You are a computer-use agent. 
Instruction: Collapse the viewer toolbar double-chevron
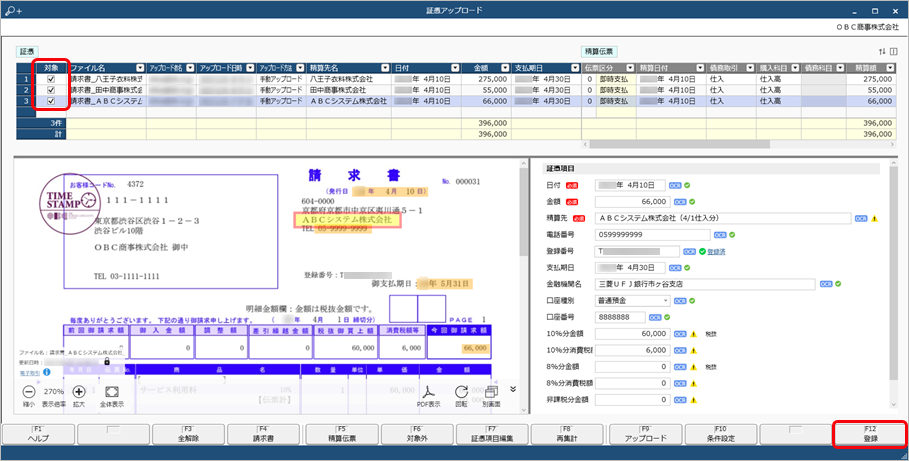512,389
